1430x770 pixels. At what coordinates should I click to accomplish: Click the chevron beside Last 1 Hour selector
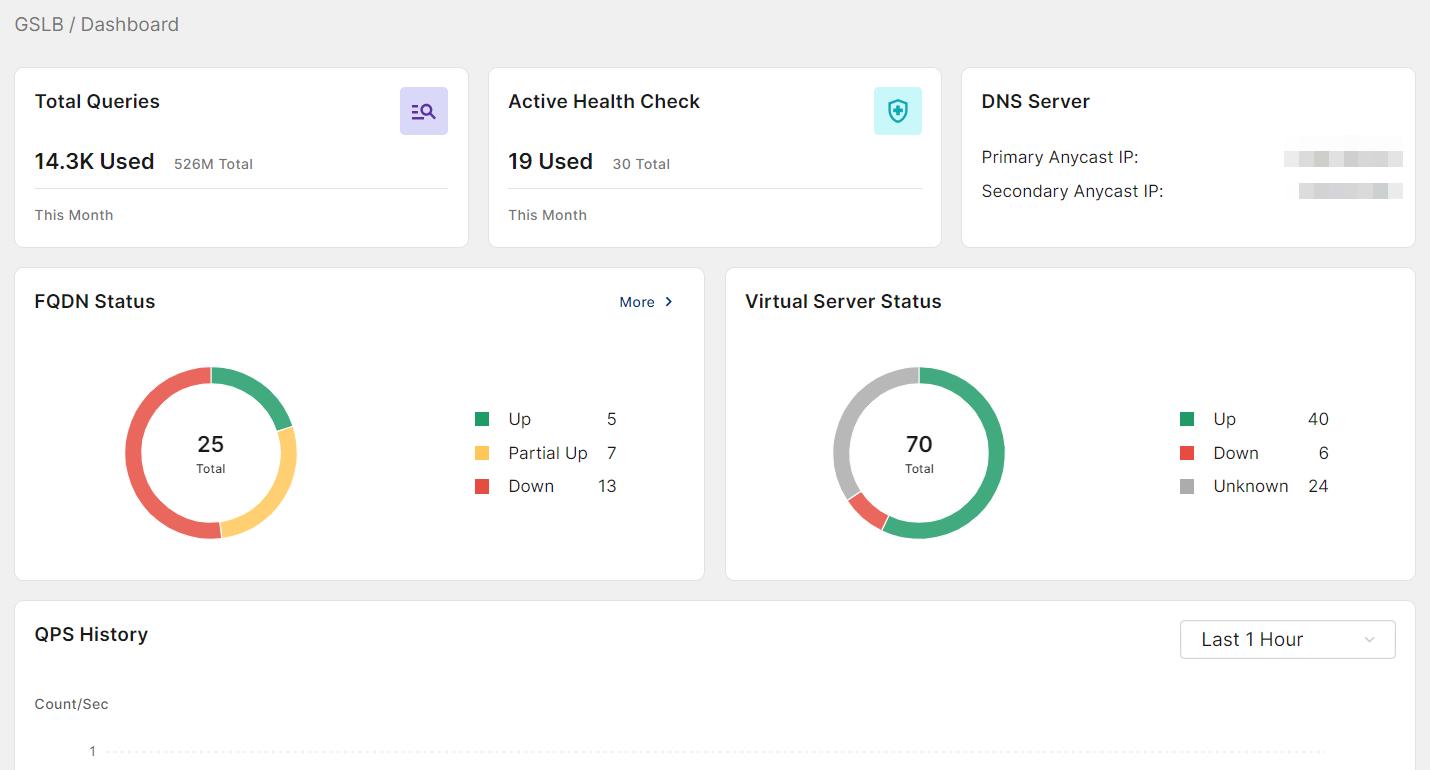point(1370,639)
